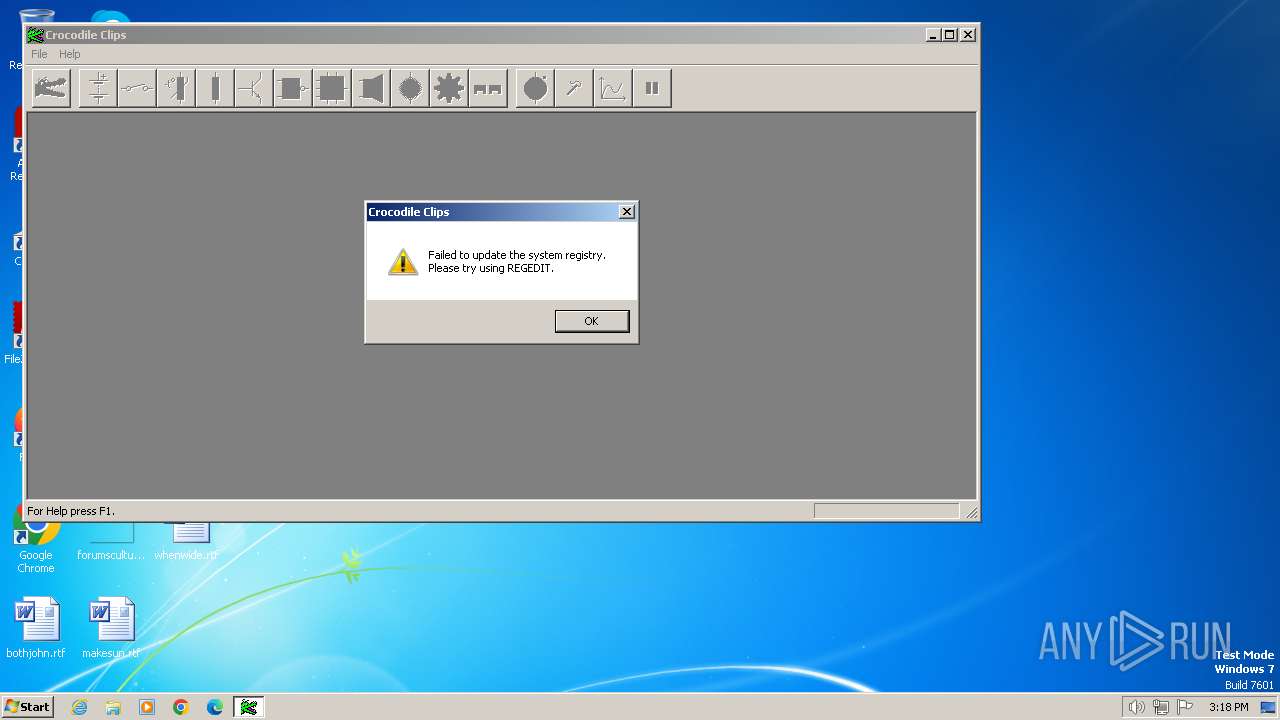Click the 3:18 PM taskbar clock
The height and width of the screenshot is (720, 1280).
[1228, 707]
